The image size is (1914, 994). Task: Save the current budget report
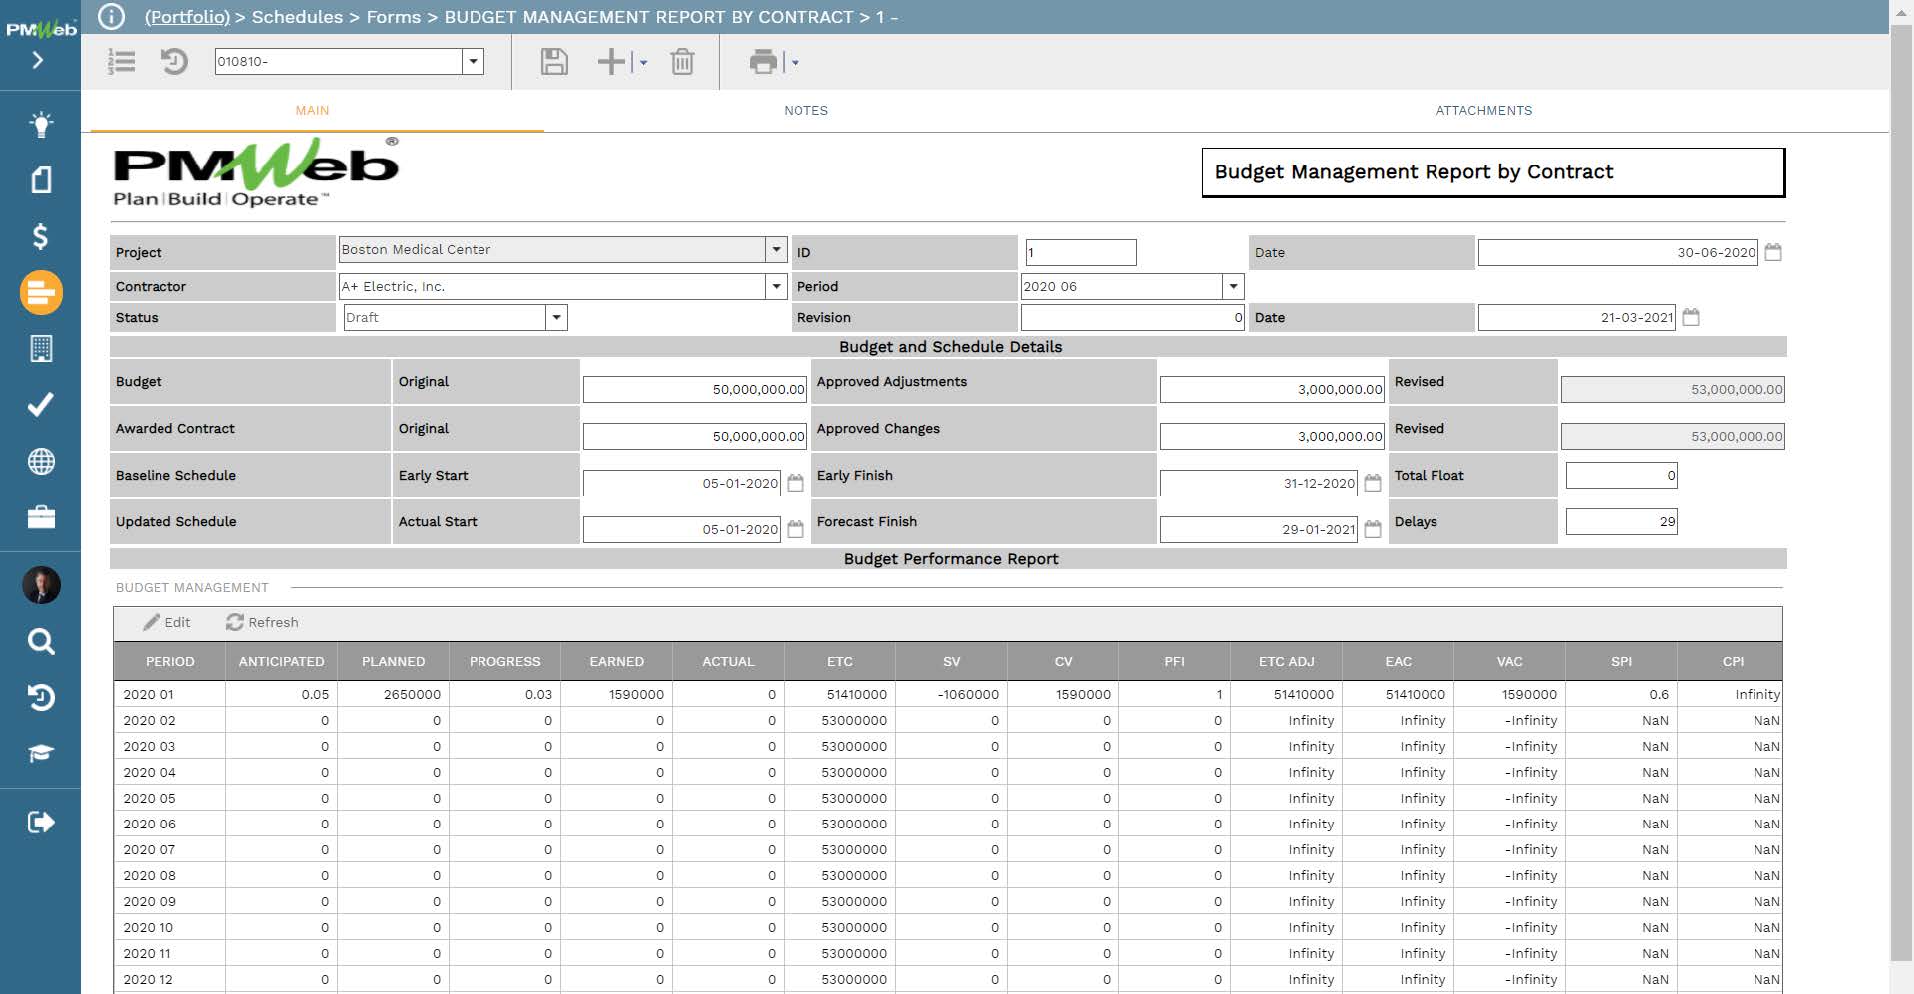(x=553, y=62)
